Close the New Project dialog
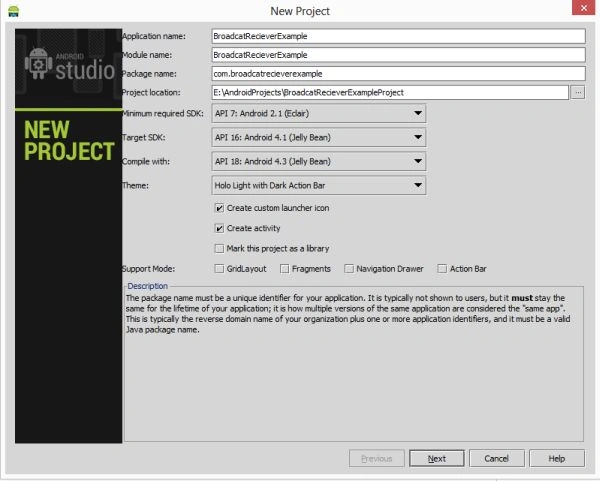The height and width of the screenshot is (481, 600). coord(584,8)
